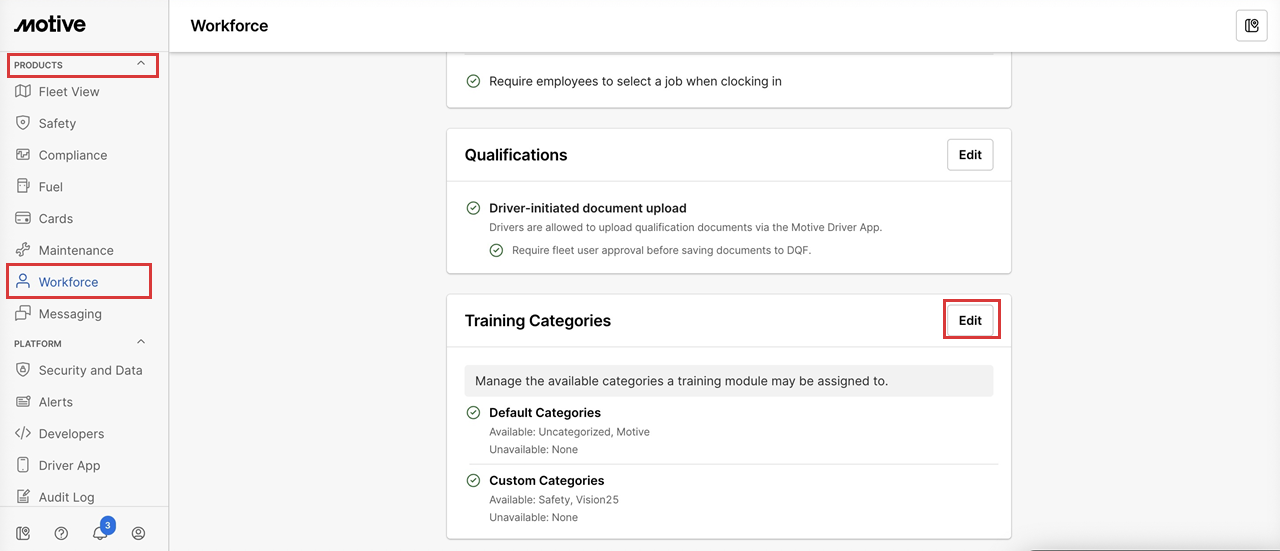
Task: Collapse the Products section chevron
Action: tap(141, 64)
